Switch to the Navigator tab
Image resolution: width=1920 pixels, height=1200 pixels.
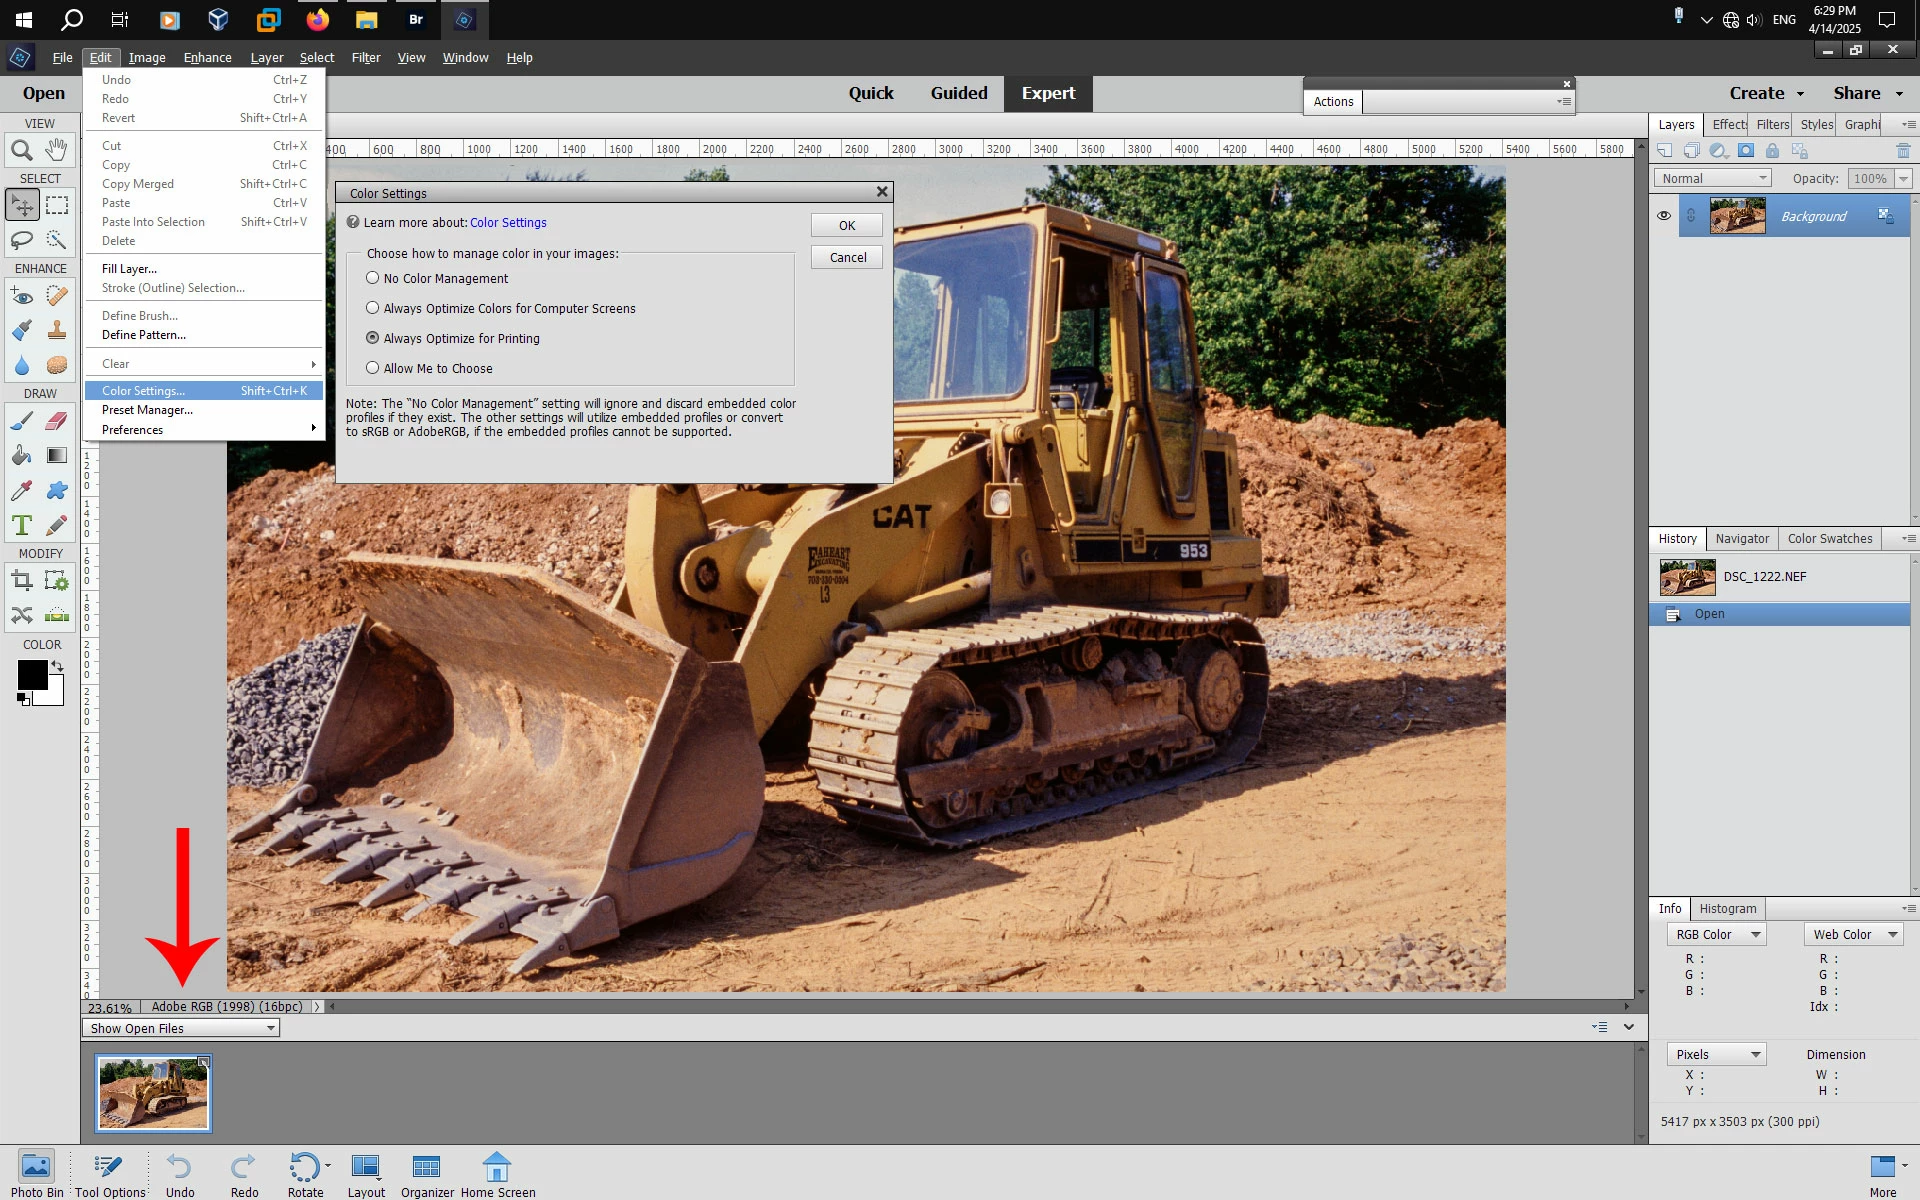pyautogui.click(x=1742, y=538)
